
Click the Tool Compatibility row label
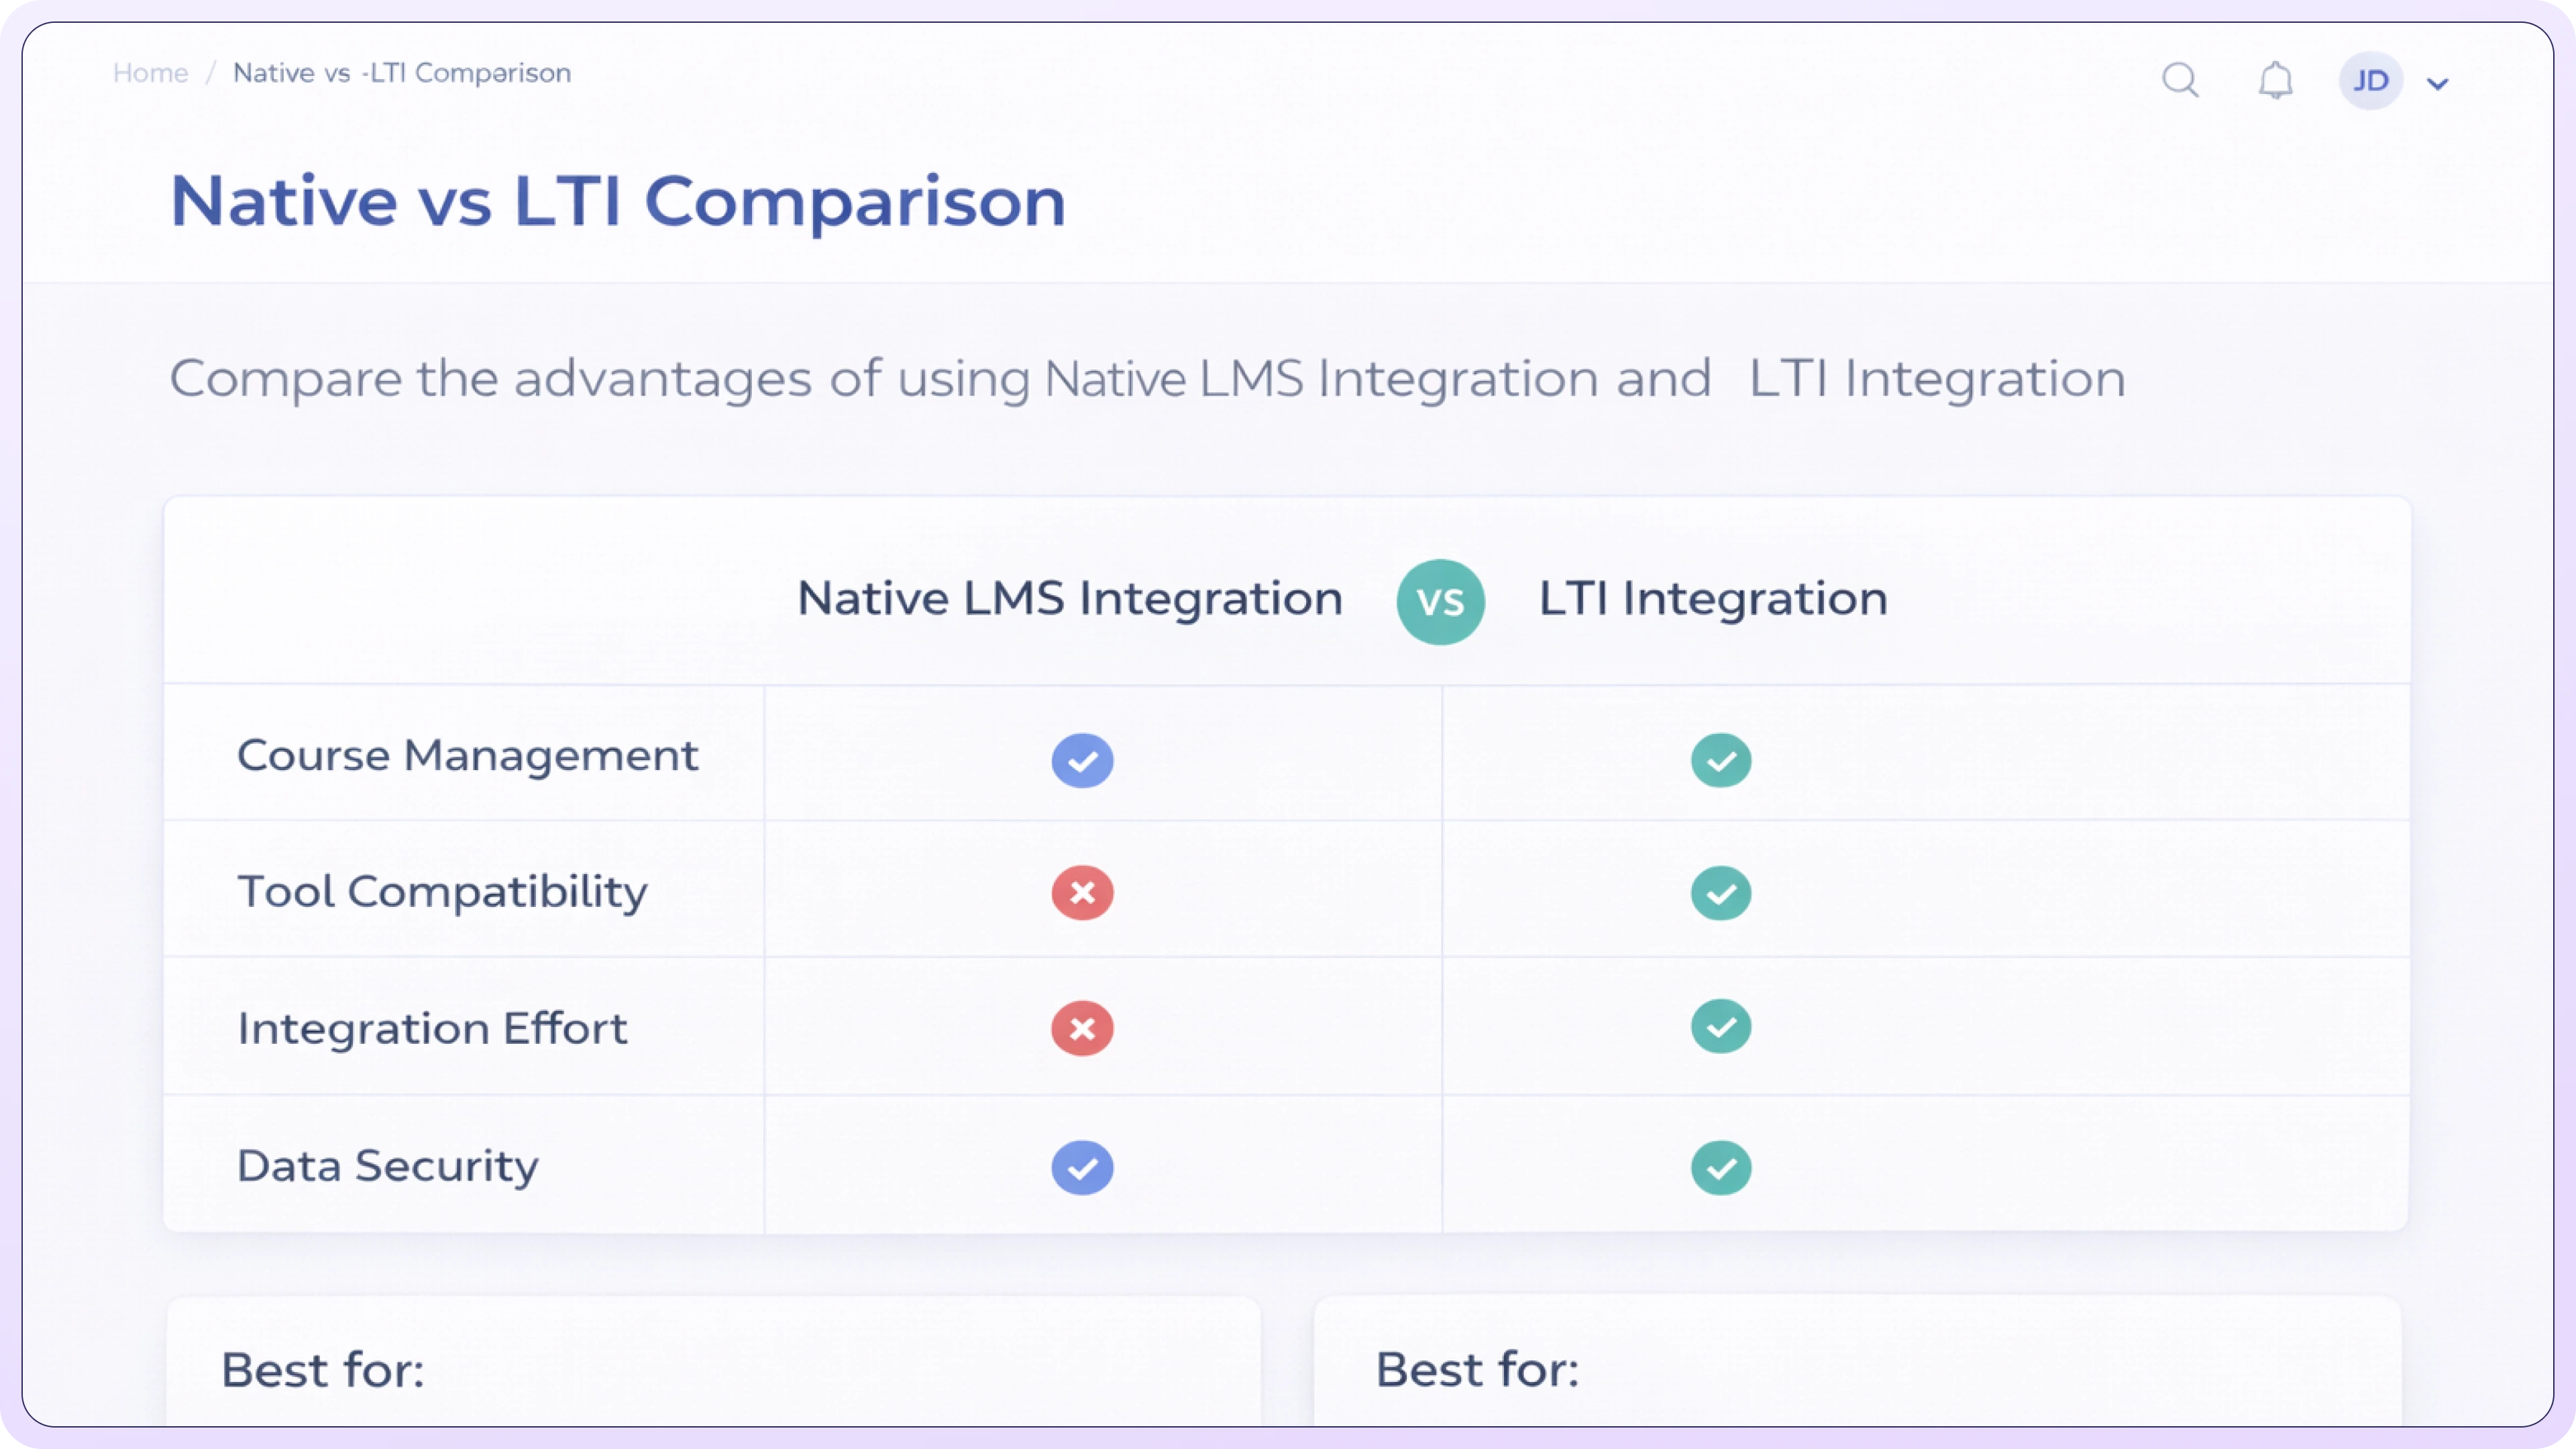point(441,892)
